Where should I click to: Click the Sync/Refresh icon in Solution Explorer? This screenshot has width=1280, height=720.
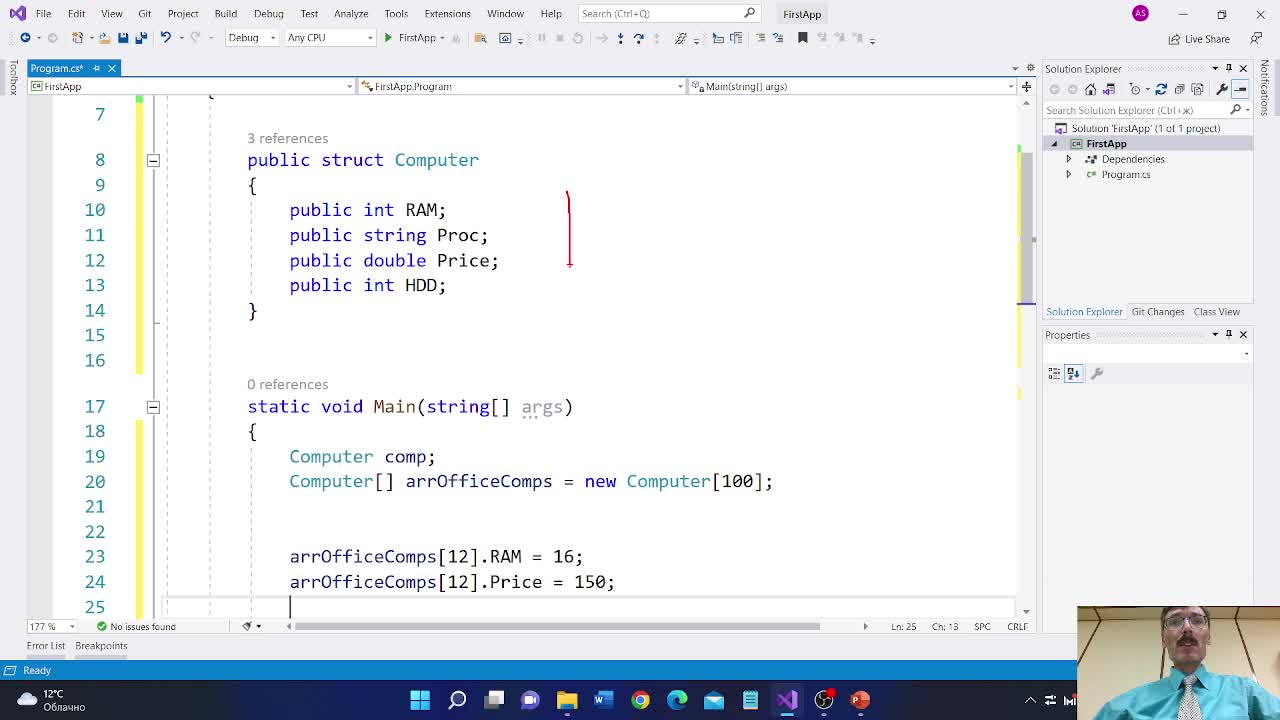[1161, 89]
